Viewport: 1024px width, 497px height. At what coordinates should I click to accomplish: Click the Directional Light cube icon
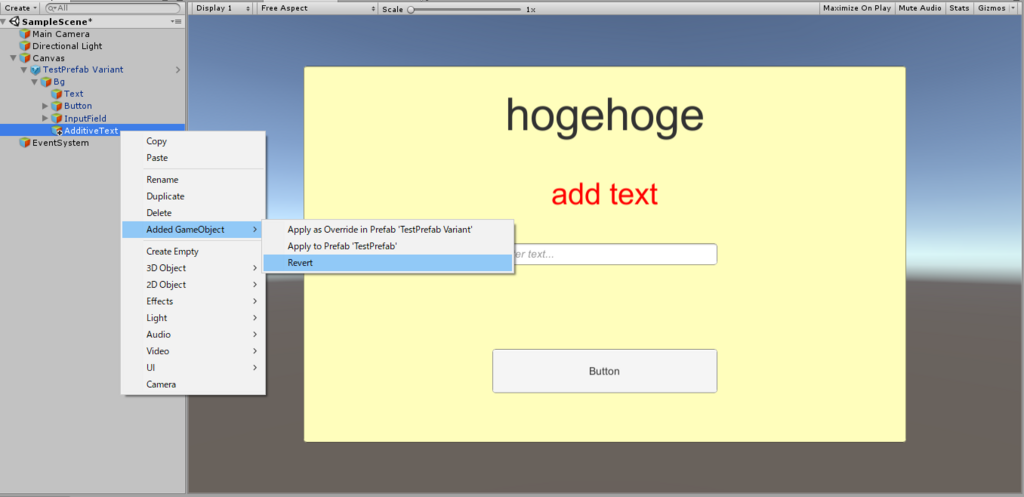click(x=25, y=46)
